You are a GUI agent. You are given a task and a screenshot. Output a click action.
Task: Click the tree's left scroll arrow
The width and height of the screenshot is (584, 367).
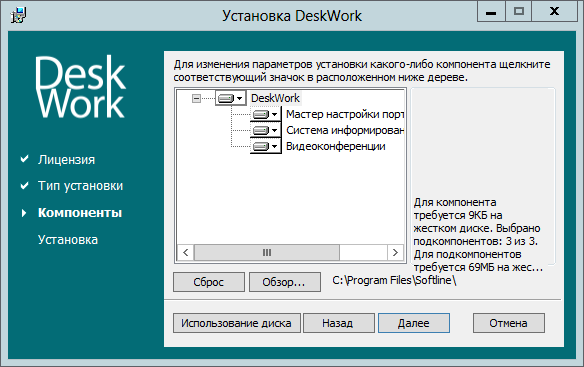click(185, 253)
